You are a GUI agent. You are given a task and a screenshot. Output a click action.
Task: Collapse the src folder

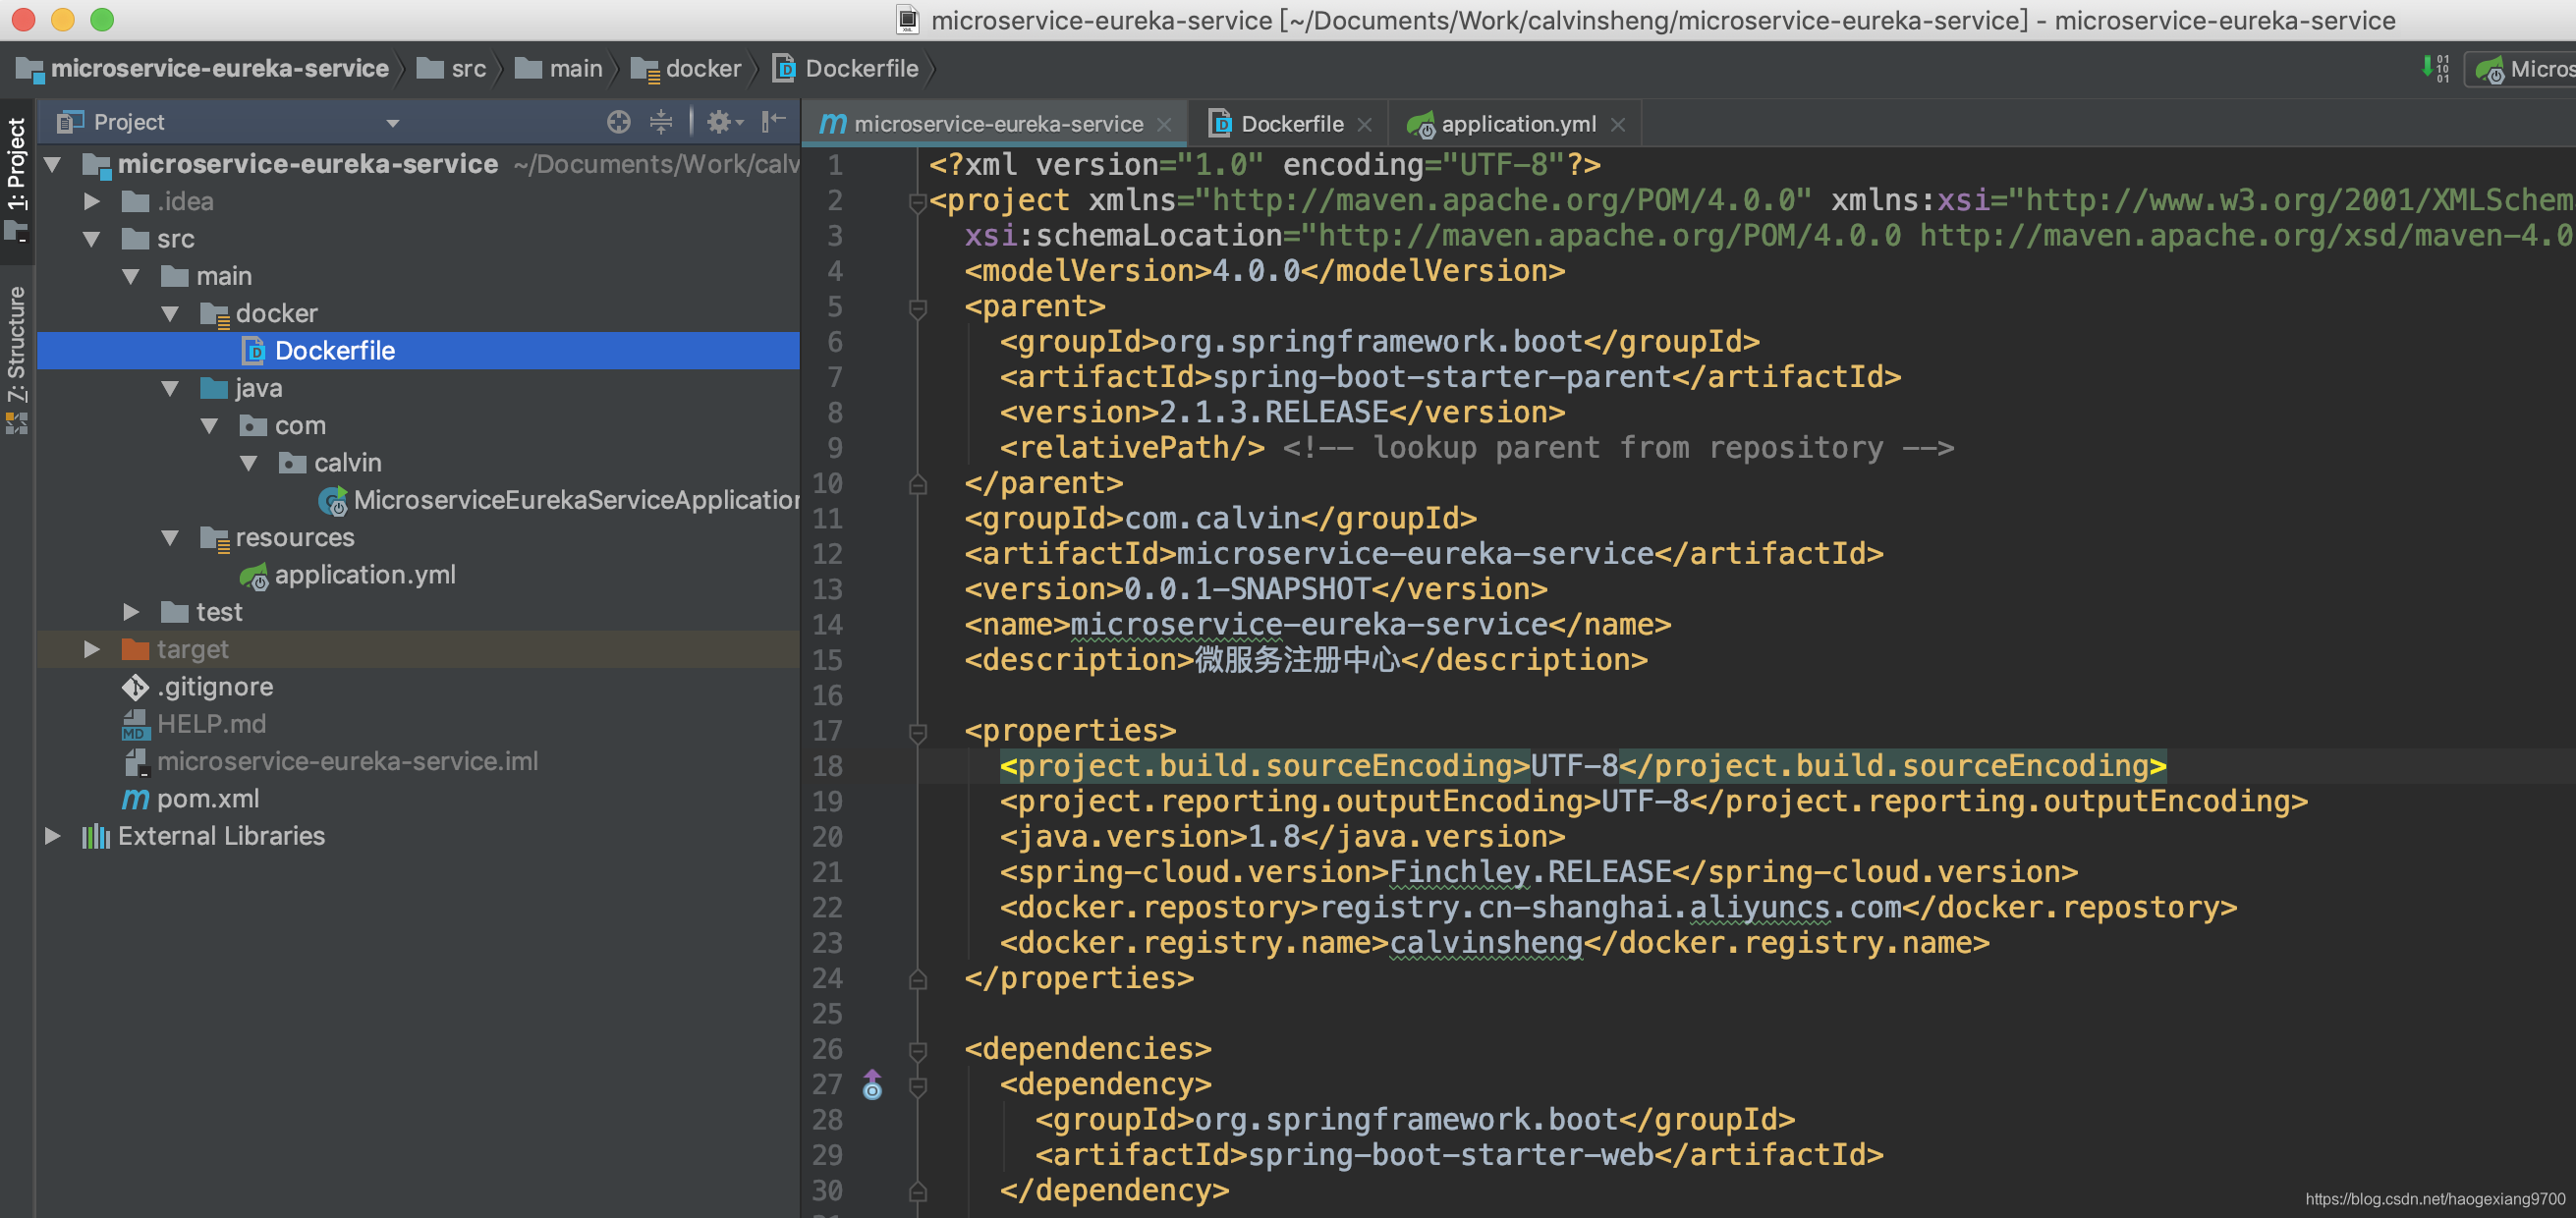pyautogui.click(x=92, y=239)
